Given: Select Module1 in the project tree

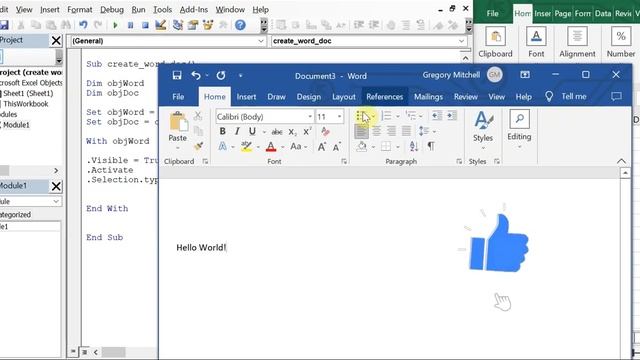Looking at the screenshot, I should pyautogui.click(x=16, y=125).
